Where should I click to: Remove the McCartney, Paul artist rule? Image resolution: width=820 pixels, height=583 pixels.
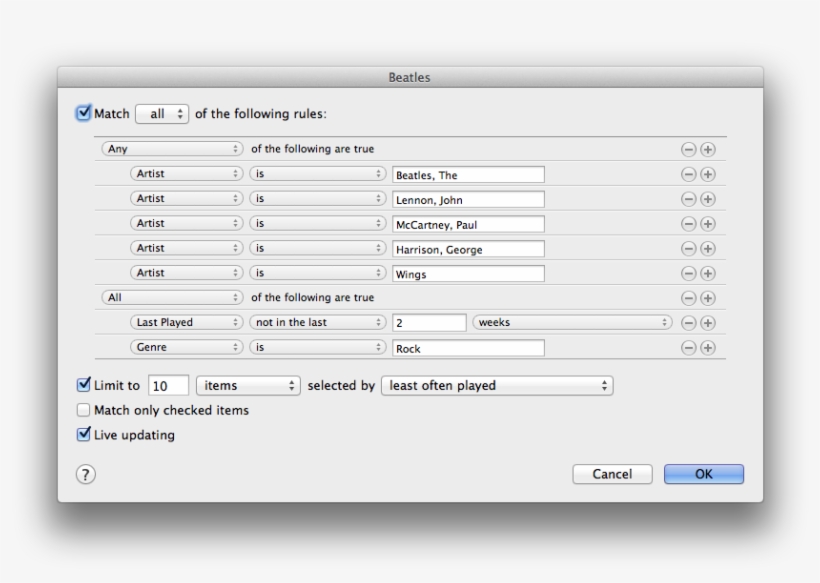click(689, 224)
